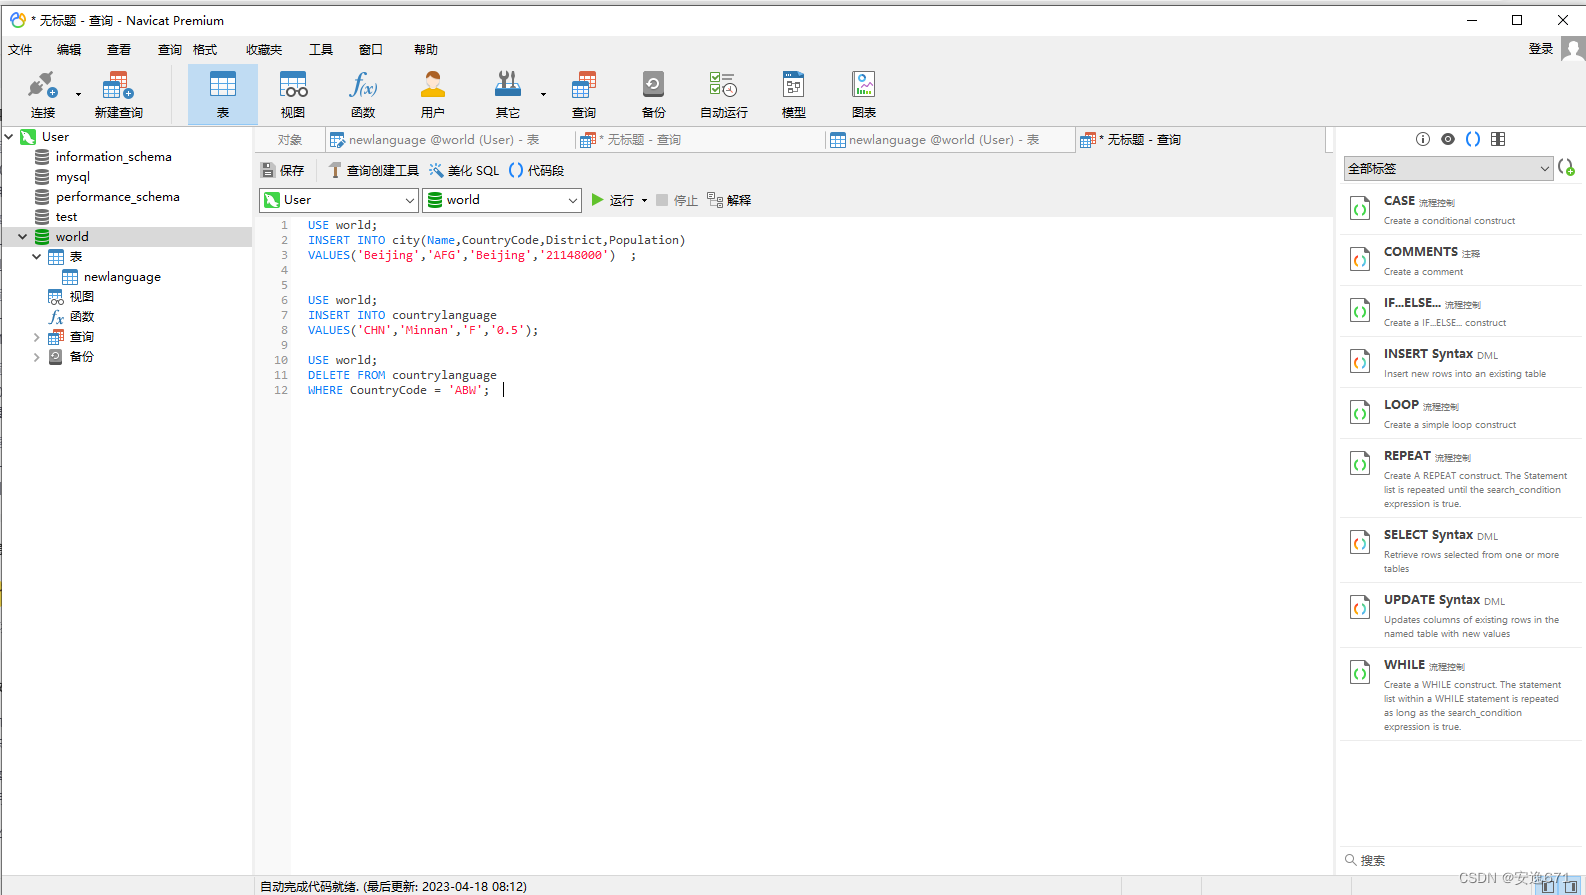Screen dimensions: 1586x895
Task: Run the query with 运行
Action: (x=612, y=200)
